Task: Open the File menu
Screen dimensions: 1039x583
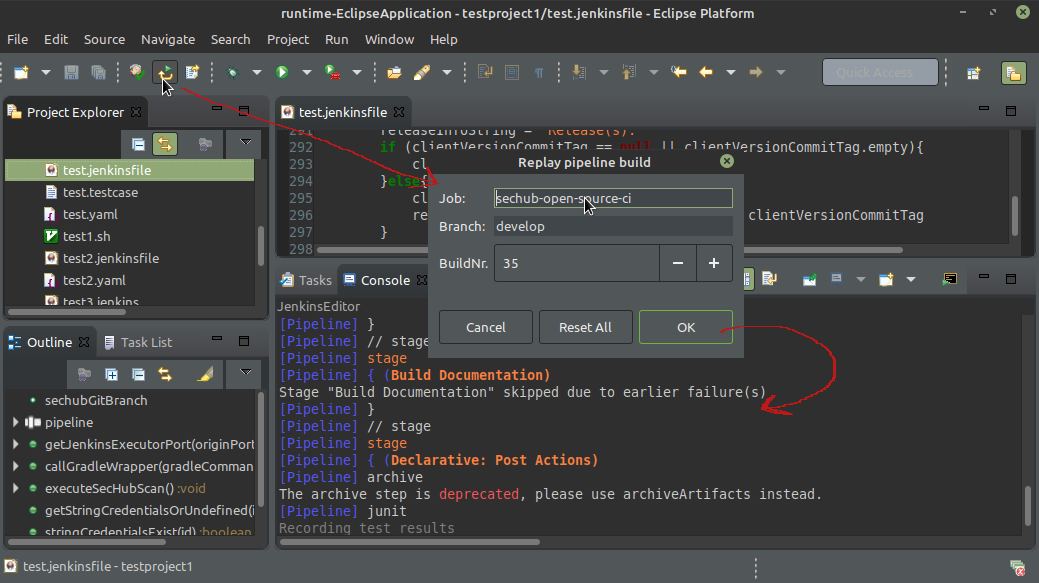Action: click(x=17, y=39)
